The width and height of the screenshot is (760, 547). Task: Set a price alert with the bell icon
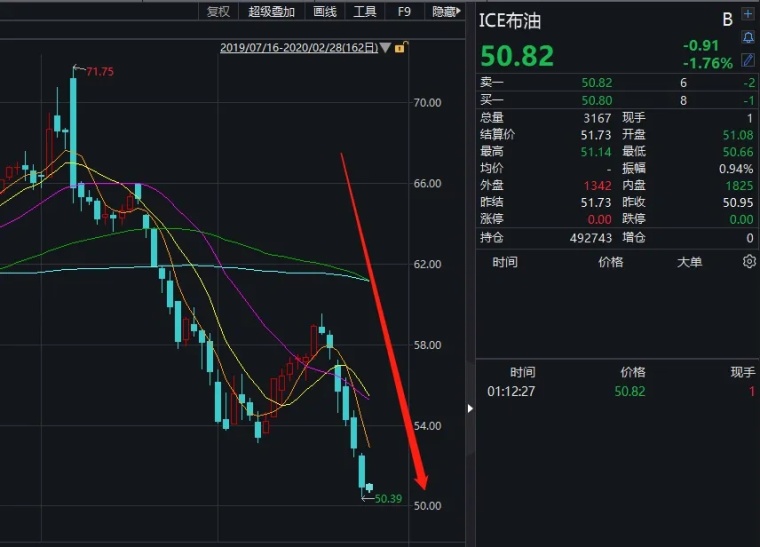coord(748,37)
